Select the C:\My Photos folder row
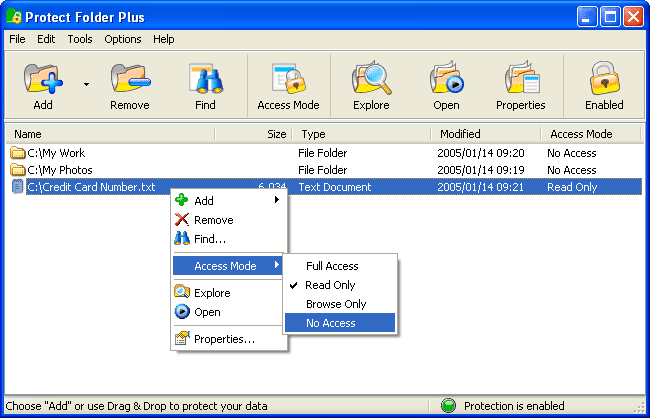This screenshot has height=418, width=650. point(324,170)
